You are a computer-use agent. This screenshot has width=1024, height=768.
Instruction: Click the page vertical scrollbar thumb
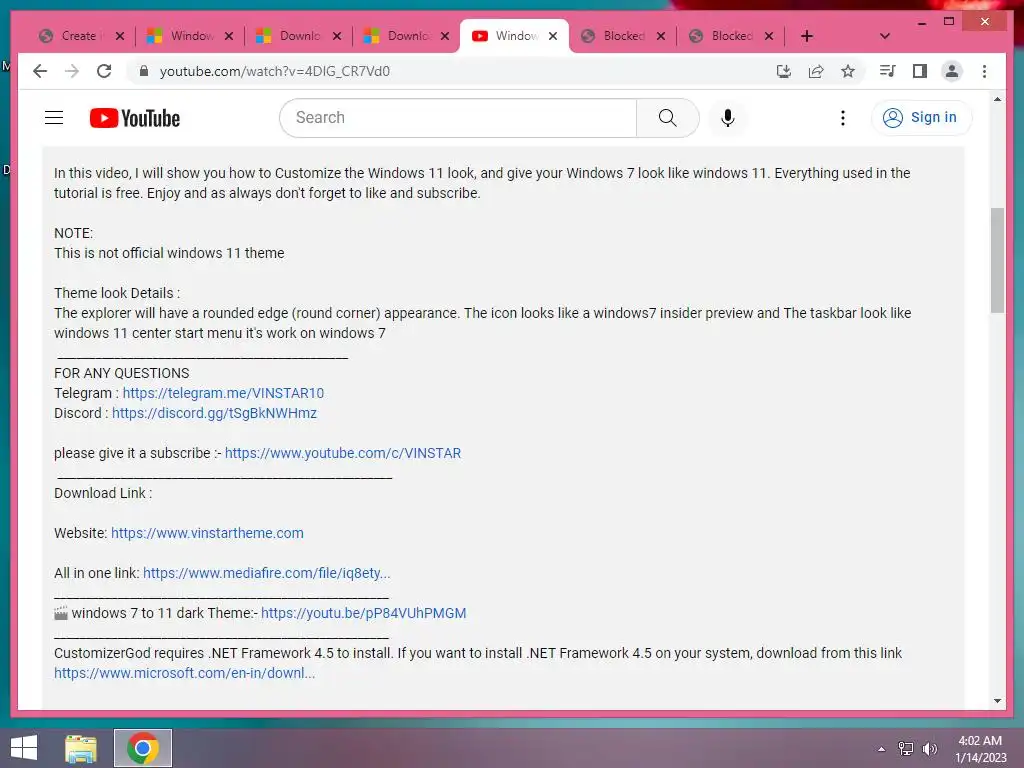tap(997, 261)
